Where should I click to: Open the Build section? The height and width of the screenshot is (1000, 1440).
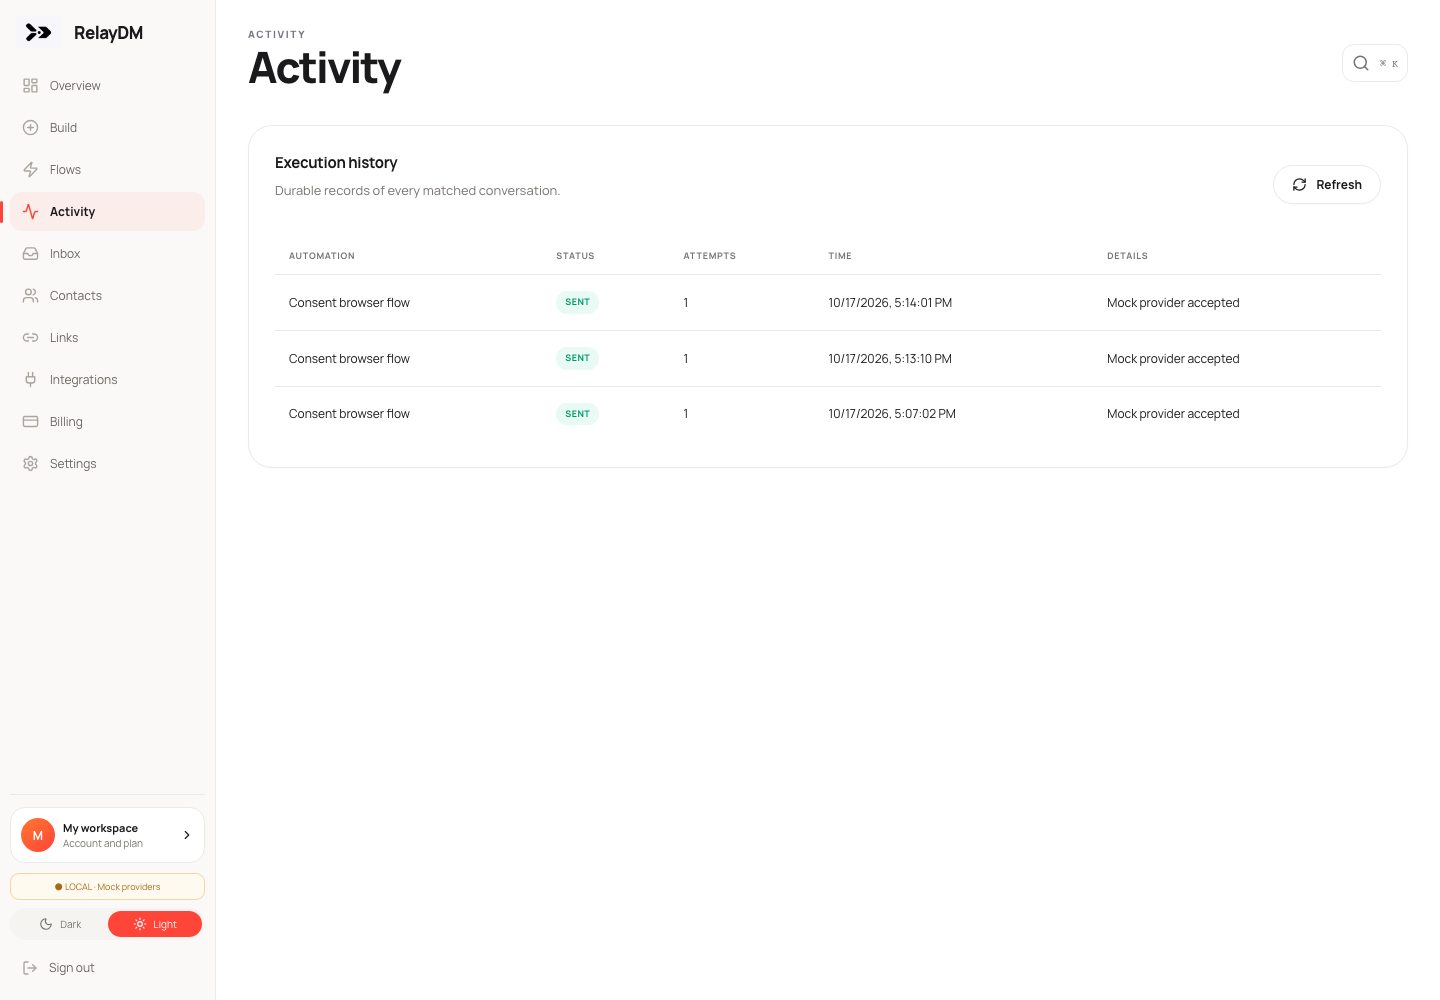(x=108, y=128)
